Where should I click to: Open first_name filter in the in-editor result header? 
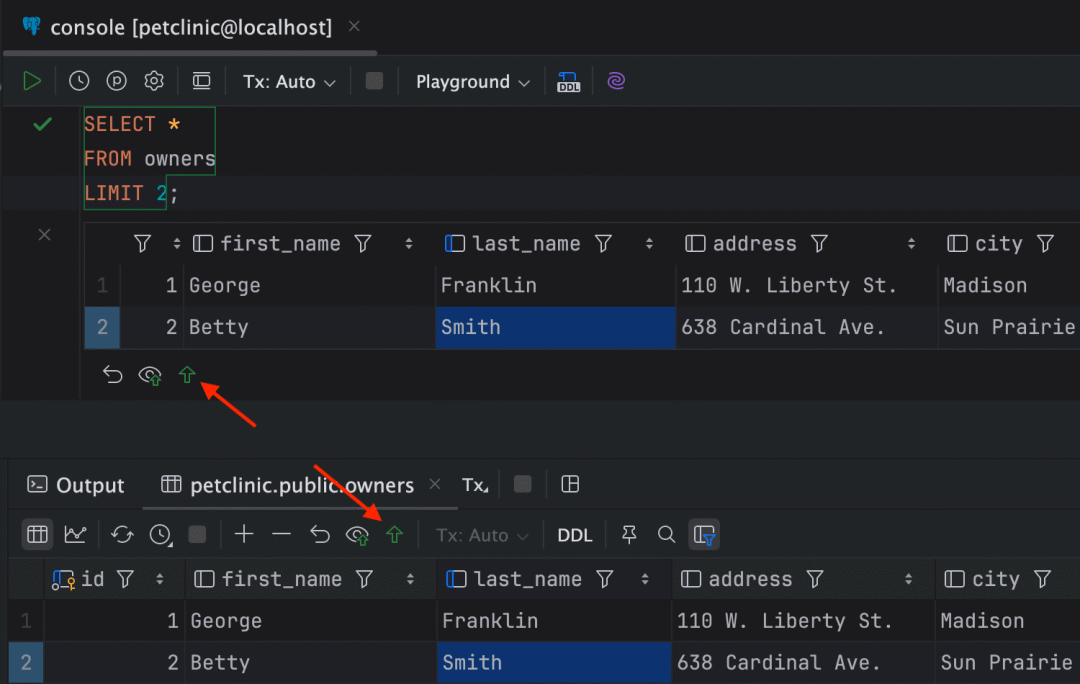[x=363, y=243]
